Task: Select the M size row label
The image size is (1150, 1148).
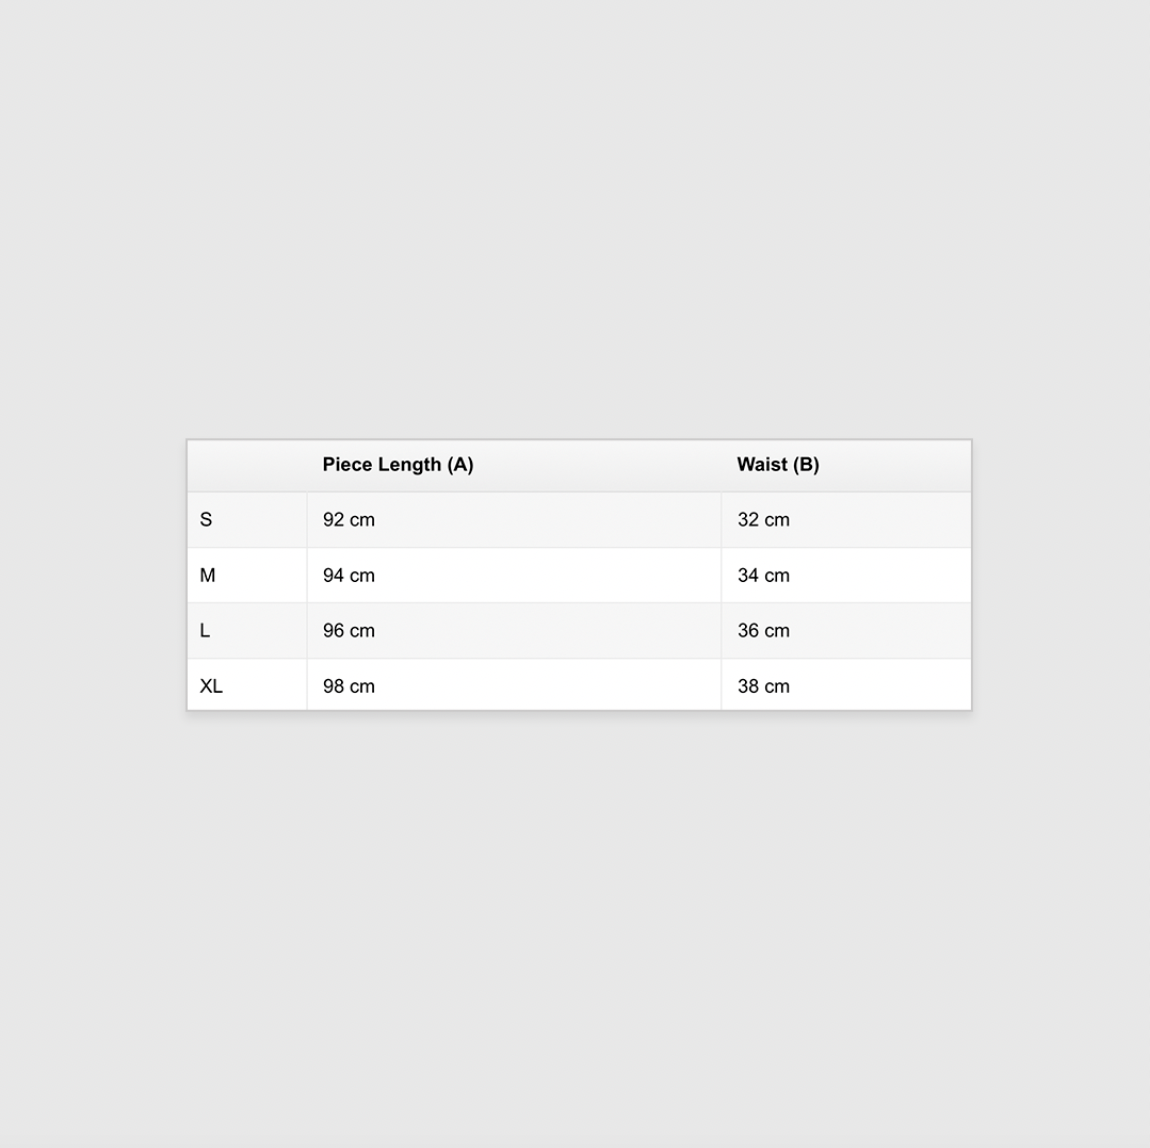Action: pos(208,575)
